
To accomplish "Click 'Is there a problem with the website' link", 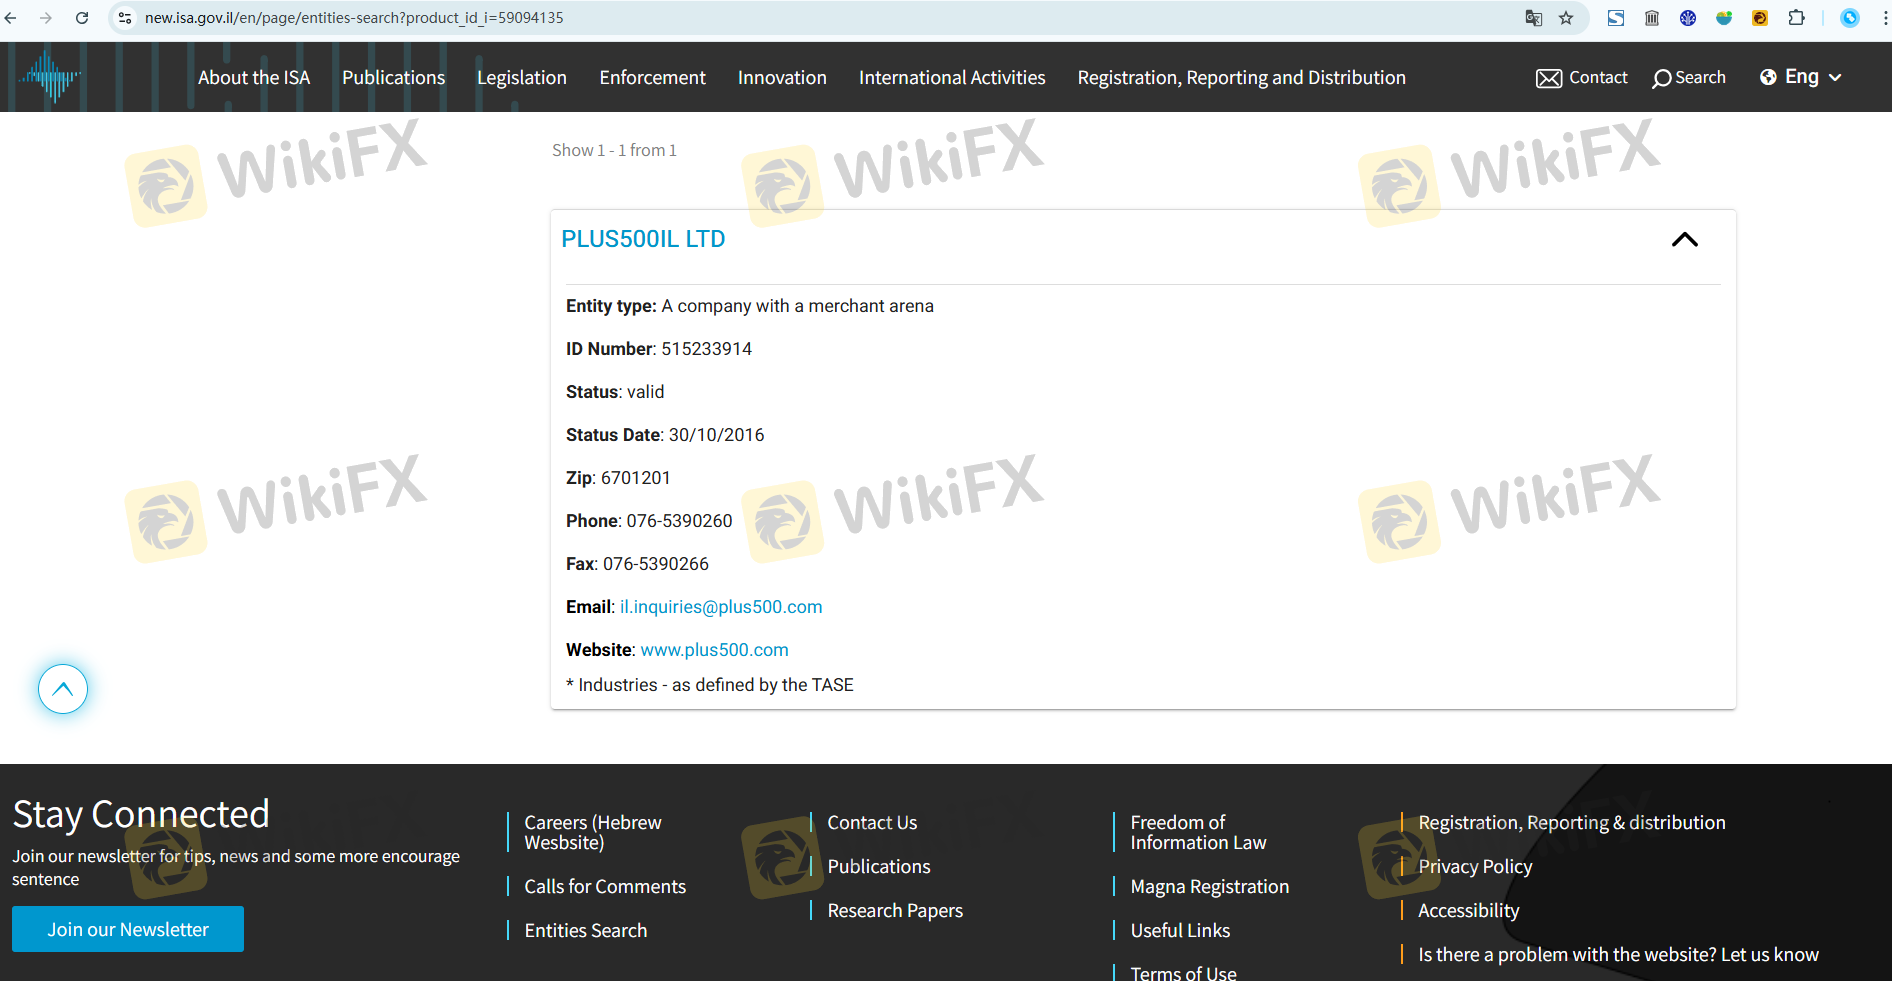I will click(1618, 954).
